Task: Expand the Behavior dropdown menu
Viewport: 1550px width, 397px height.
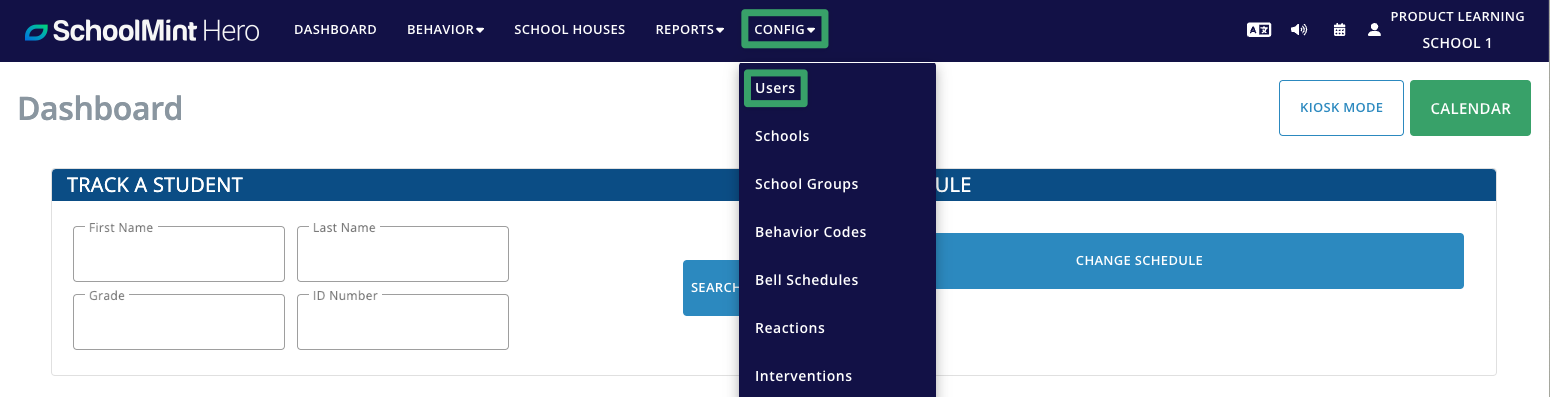Action: coord(445,30)
